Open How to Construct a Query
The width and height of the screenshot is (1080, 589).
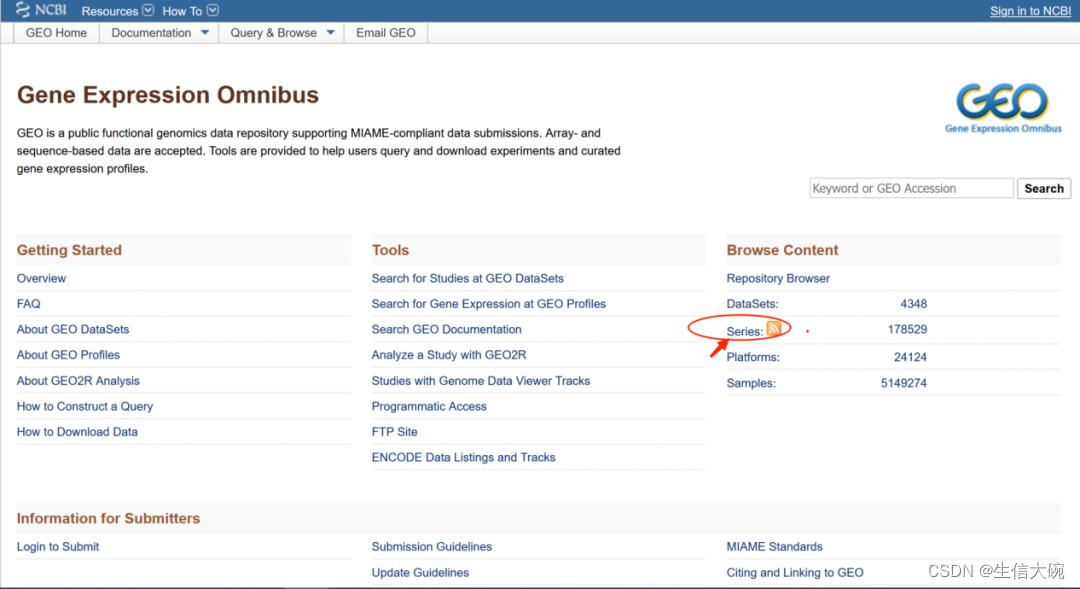(85, 406)
